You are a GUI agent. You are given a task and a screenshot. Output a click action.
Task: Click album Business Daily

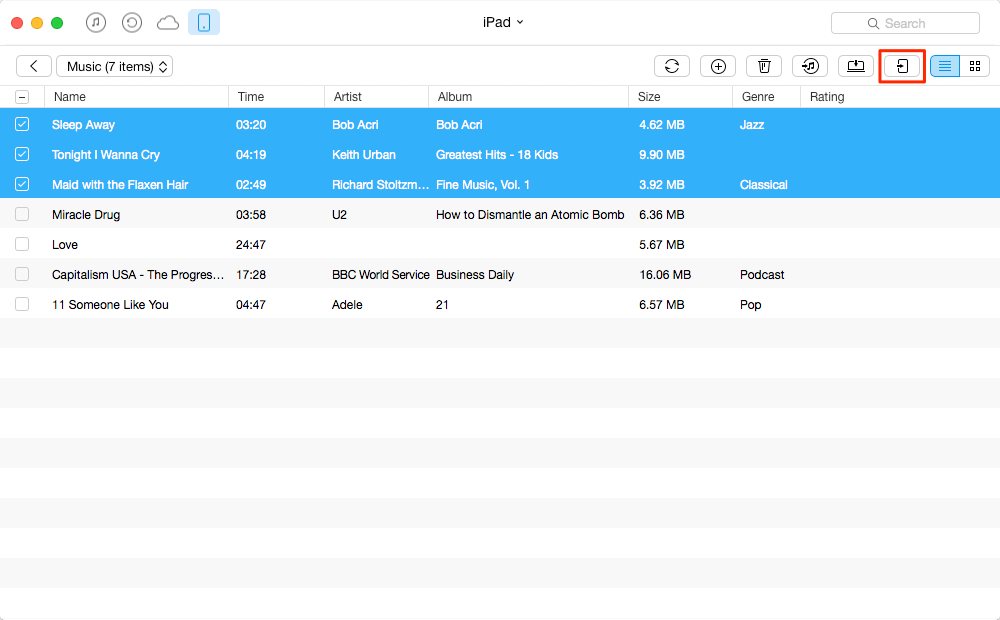point(475,275)
